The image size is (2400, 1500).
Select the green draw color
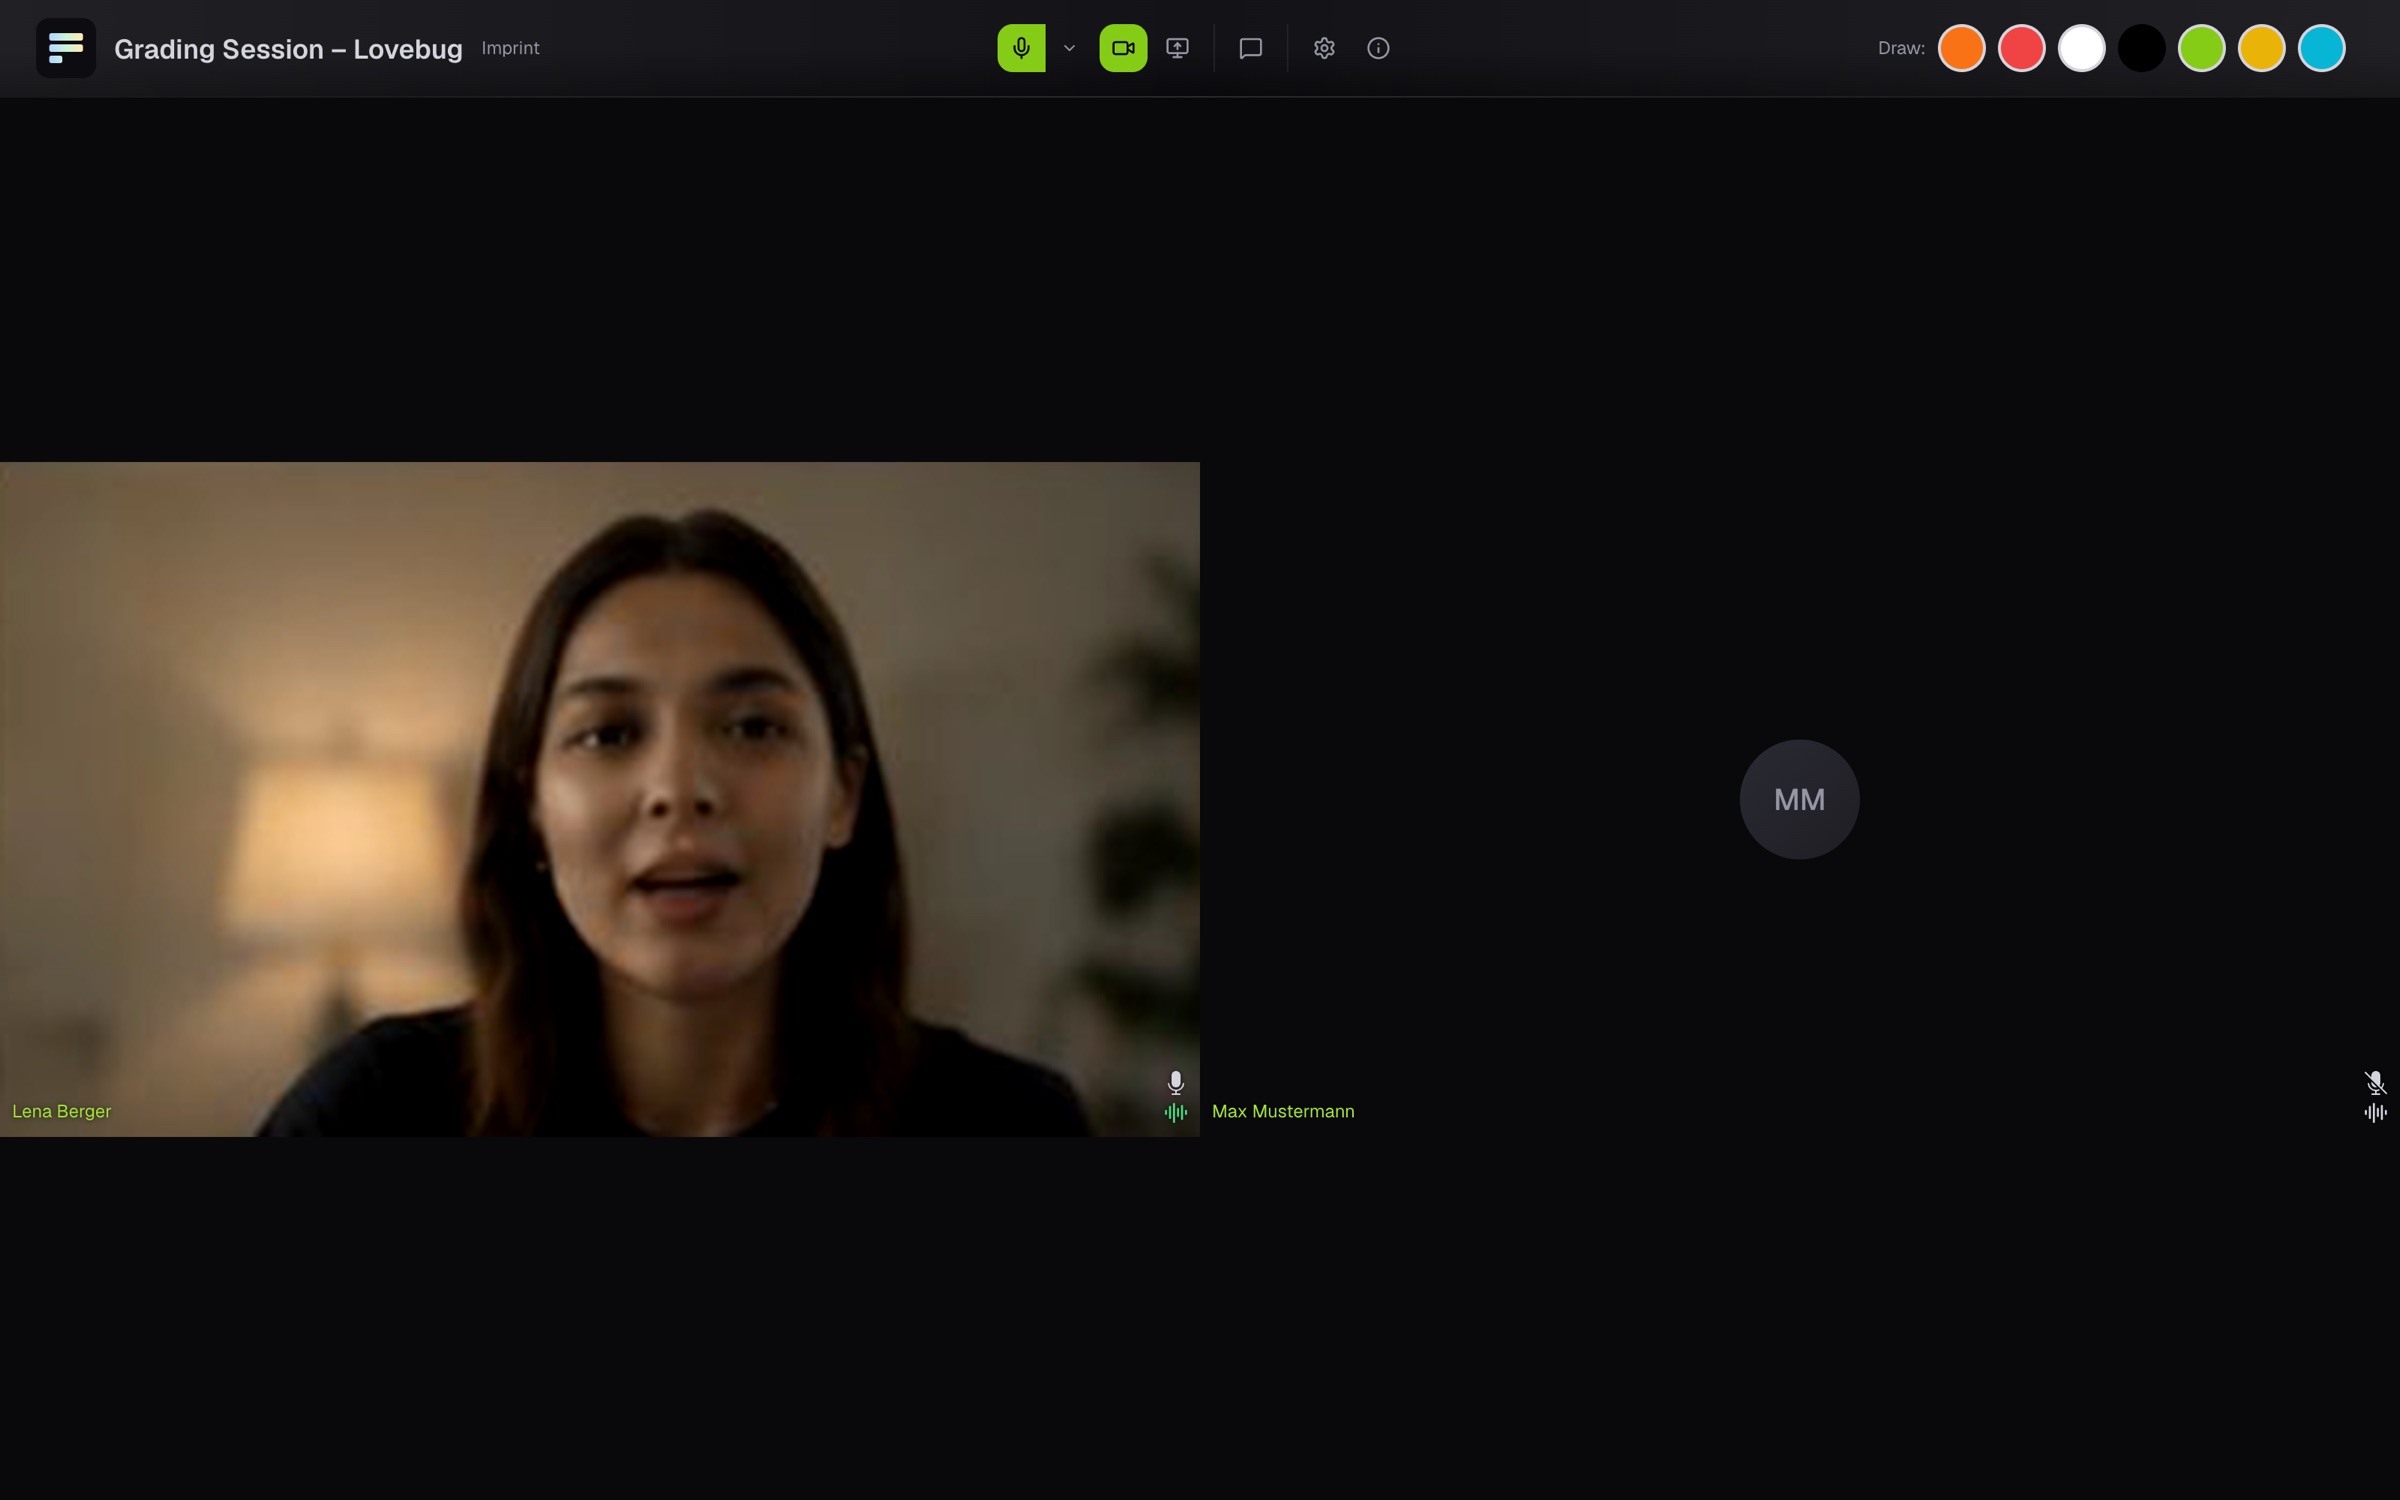tap(2201, 48)
